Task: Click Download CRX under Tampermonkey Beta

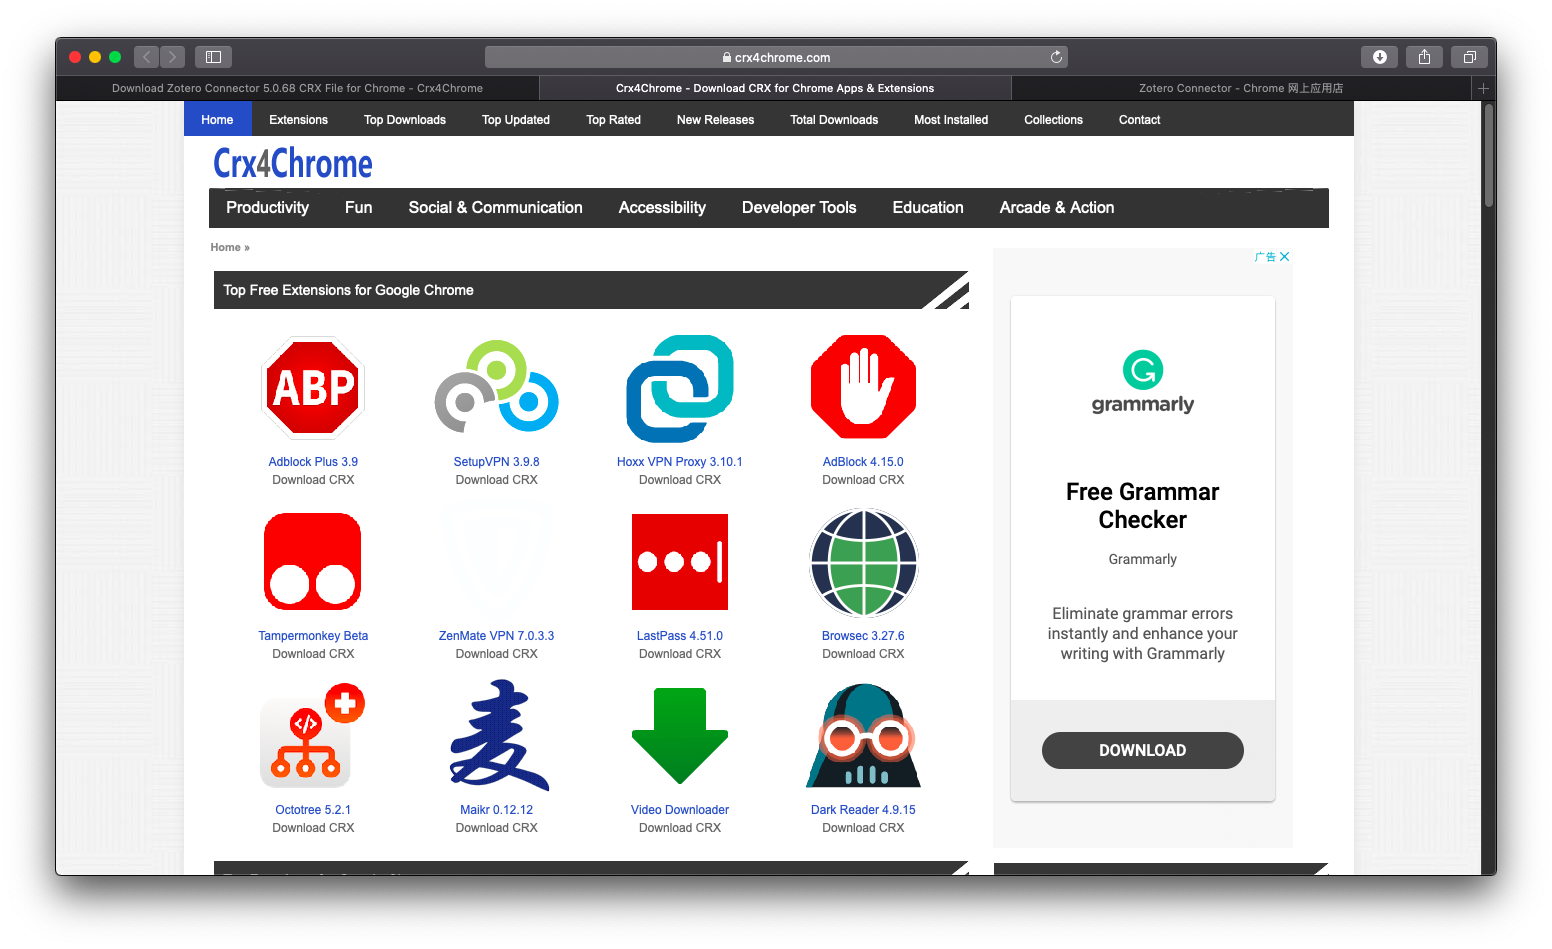Action: click(x=313, y=654)
